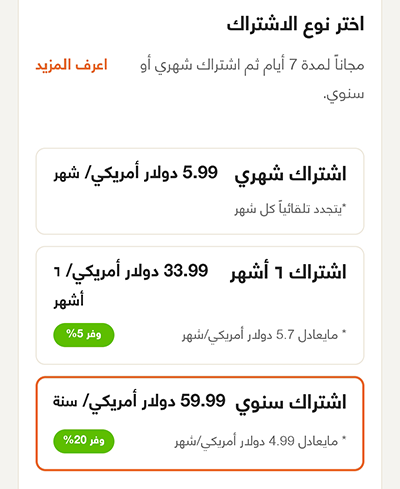This screenshot has height=489, width=400.
Task: Click the note يتجدد تلقائياً كل شهر
Action: 290,209
